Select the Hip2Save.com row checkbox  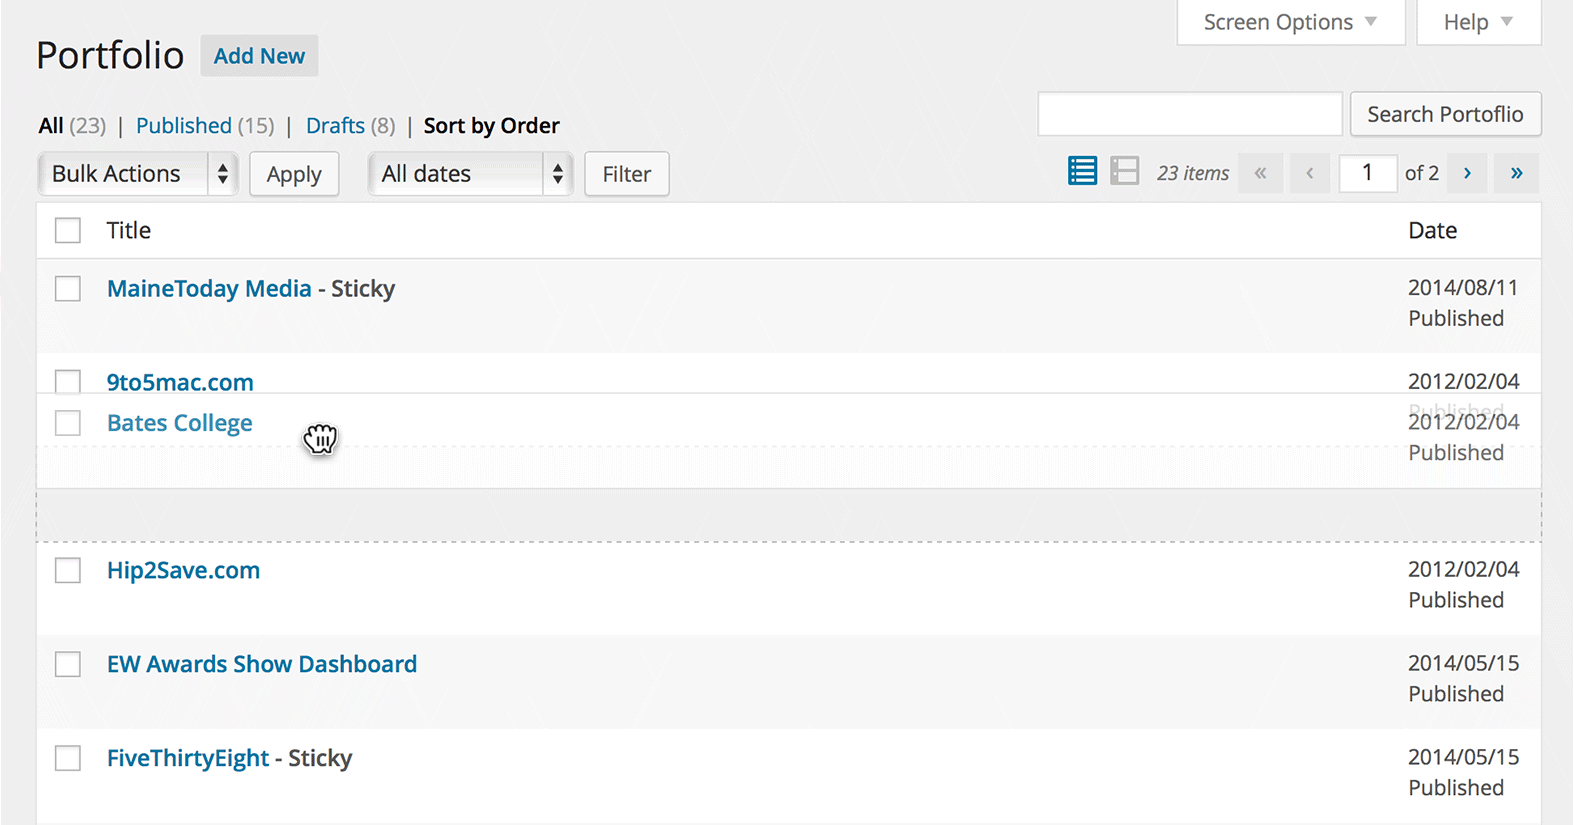[x=68, y=571]
